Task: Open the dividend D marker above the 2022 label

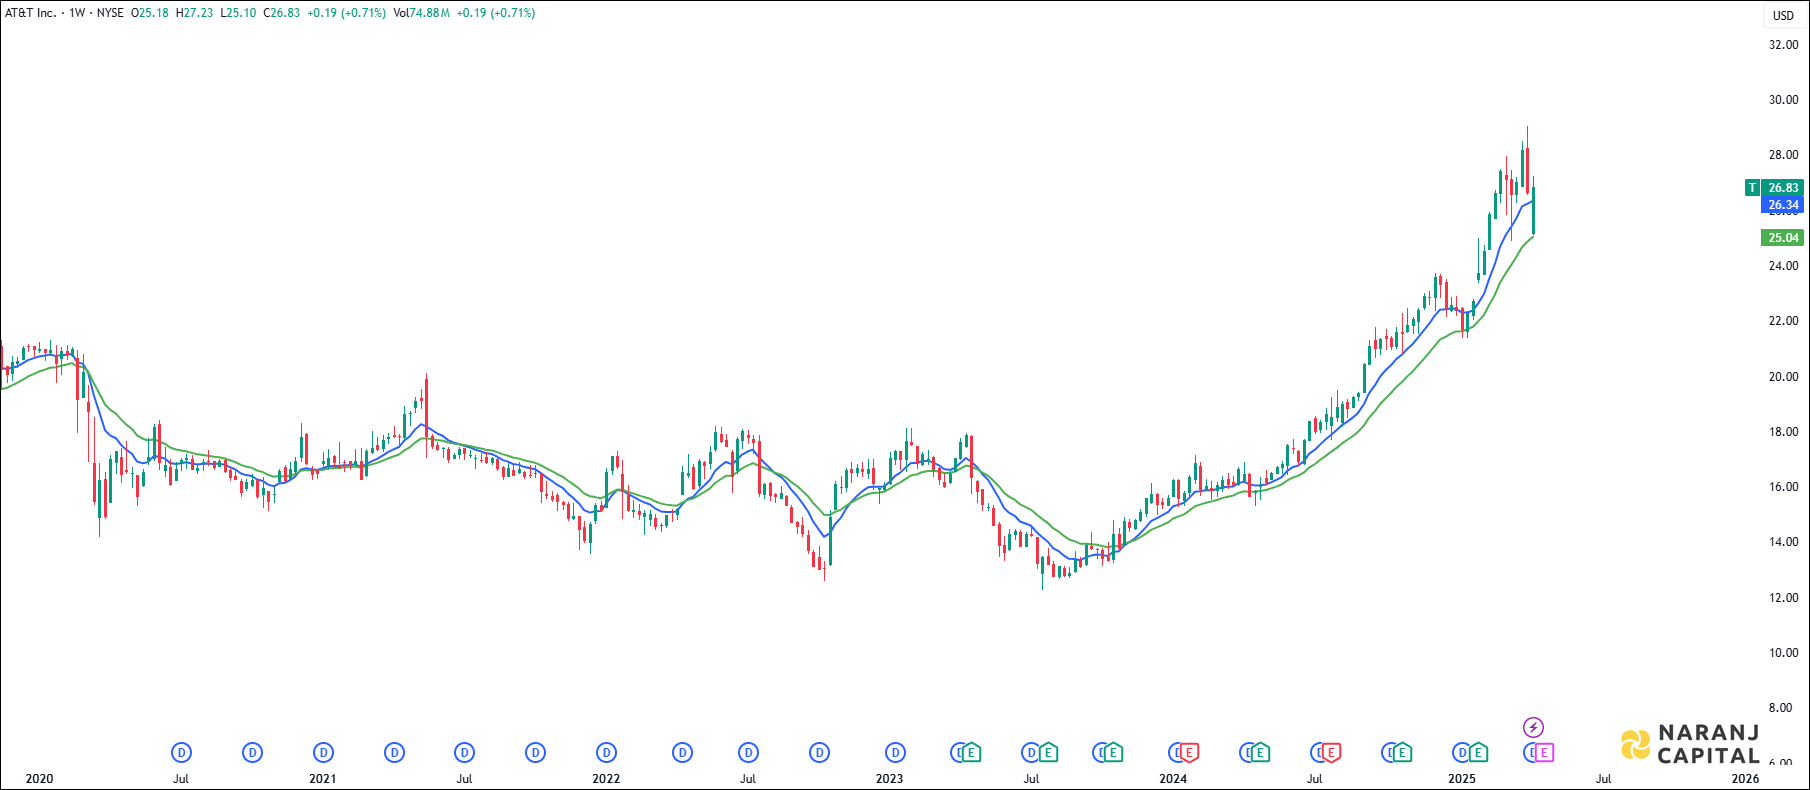Action: [x=606, y=752]
